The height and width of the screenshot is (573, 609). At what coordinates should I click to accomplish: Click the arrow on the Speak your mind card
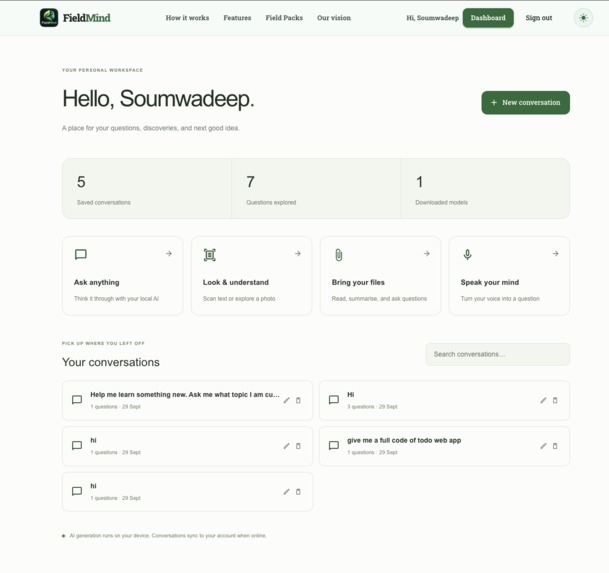[556, 254]
